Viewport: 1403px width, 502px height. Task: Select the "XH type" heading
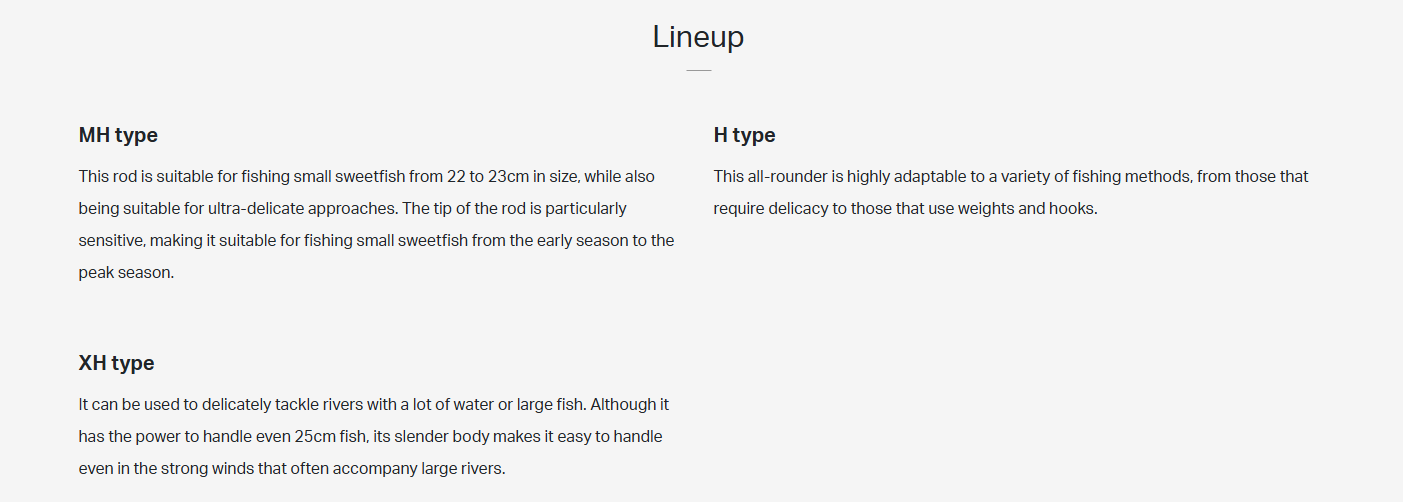pos(116,363)
